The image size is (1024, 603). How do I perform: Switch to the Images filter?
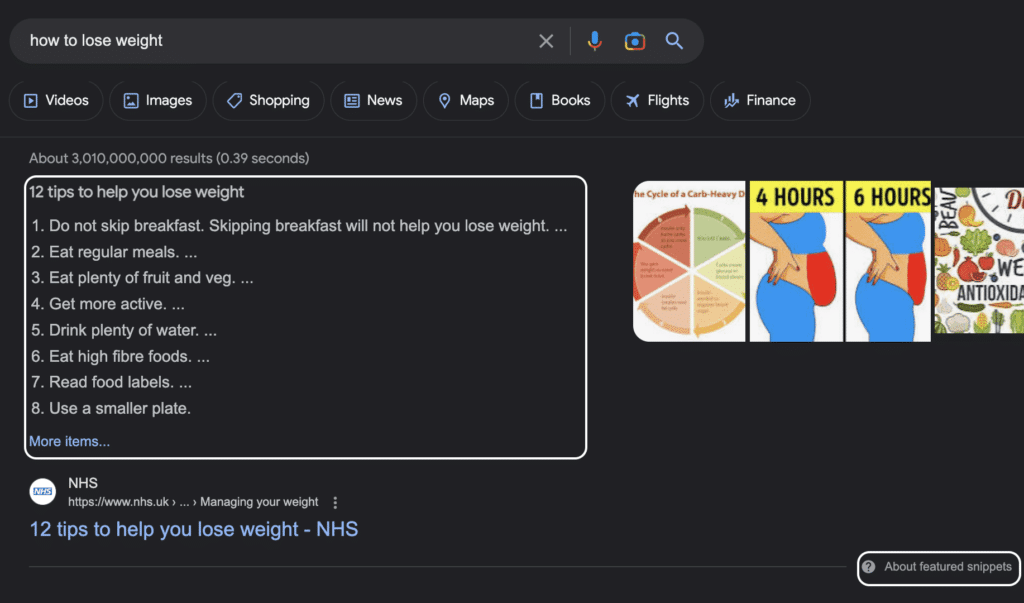click(158, 100)
